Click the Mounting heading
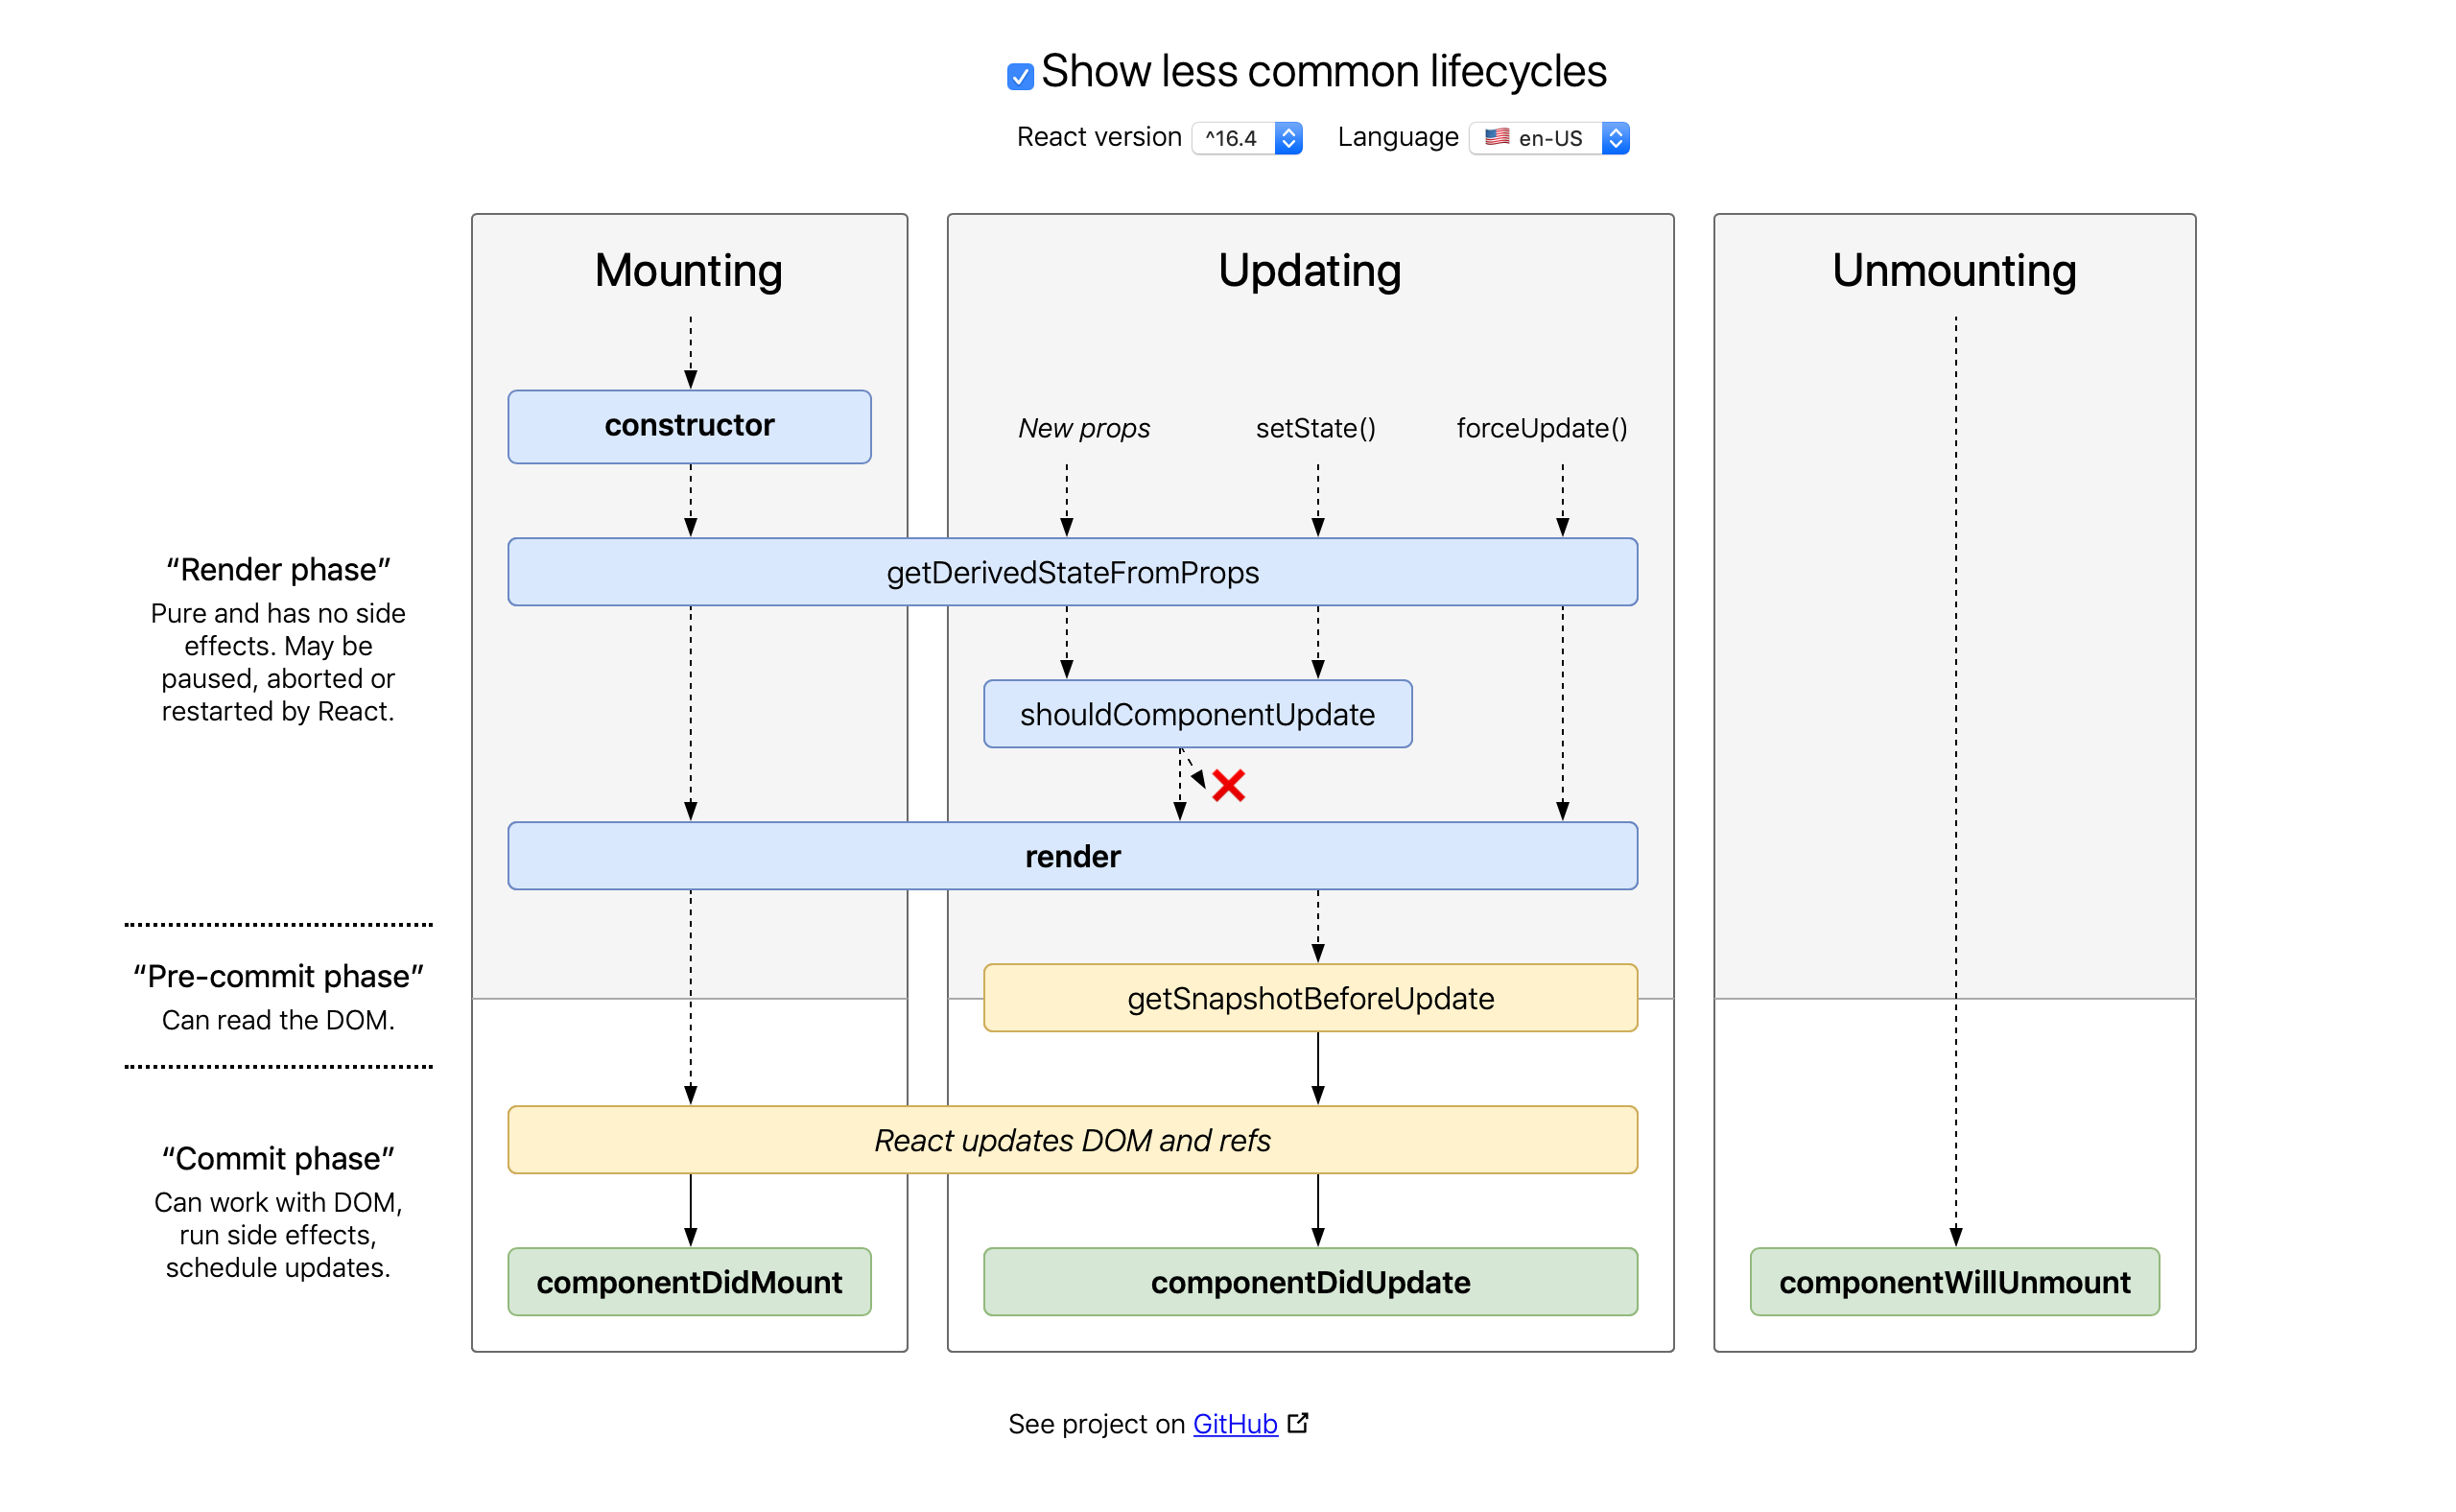The height and width of the screenshot is (1512, 2456). pos(688,270)
